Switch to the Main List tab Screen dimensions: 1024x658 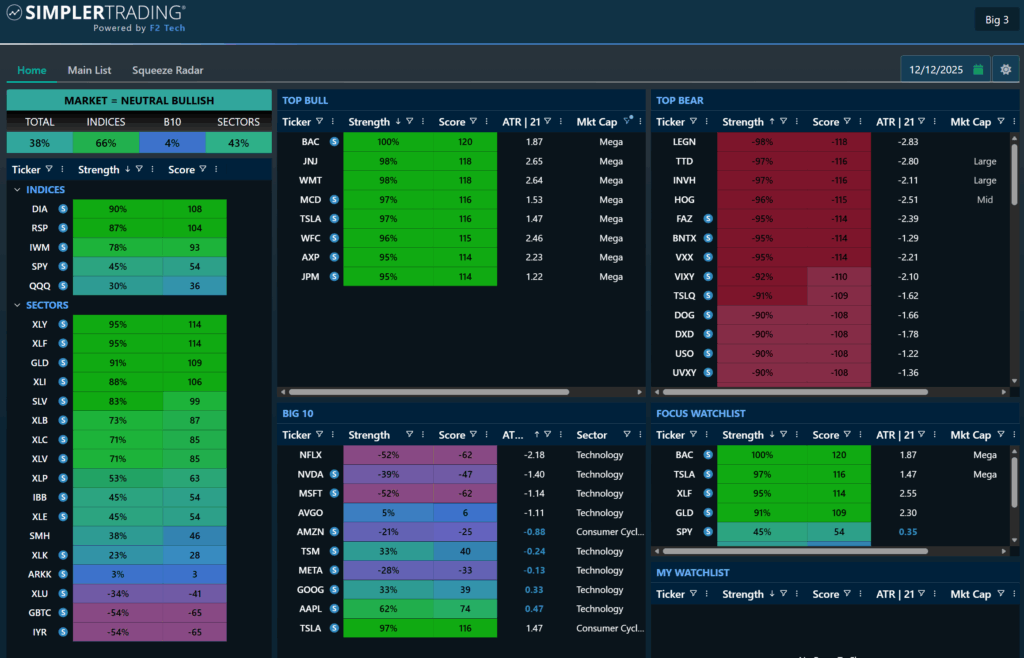coord(89,70)
